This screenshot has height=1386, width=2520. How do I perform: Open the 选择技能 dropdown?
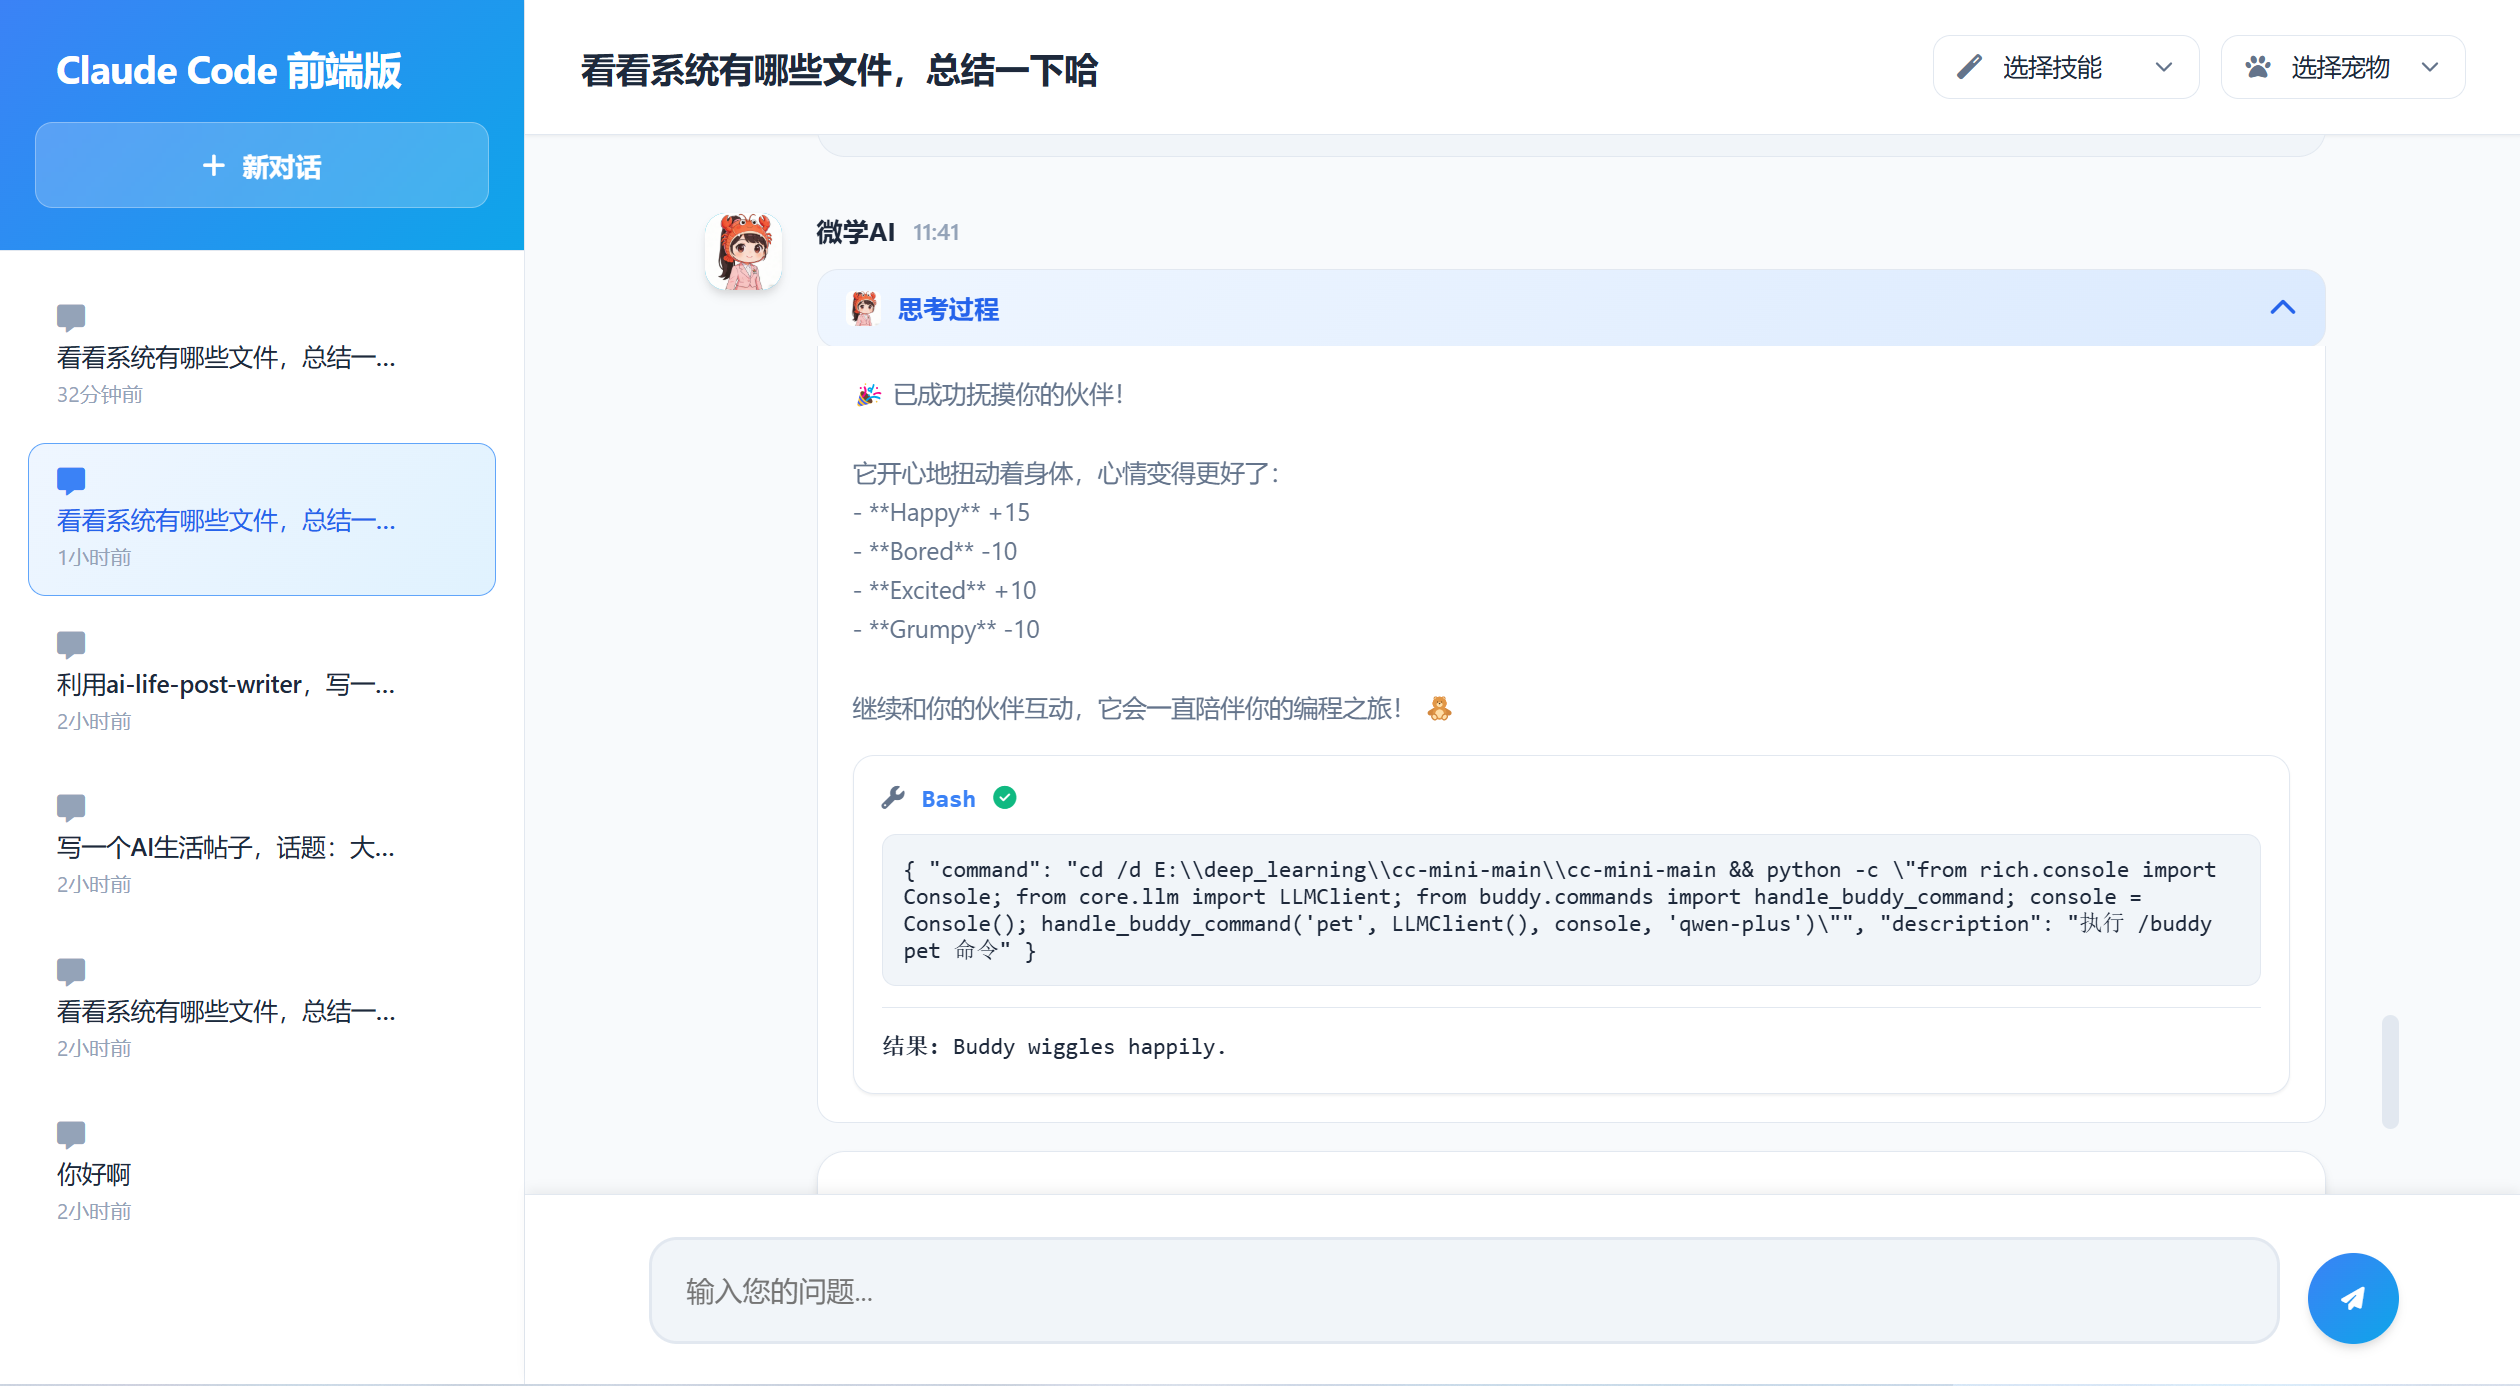2065,67
